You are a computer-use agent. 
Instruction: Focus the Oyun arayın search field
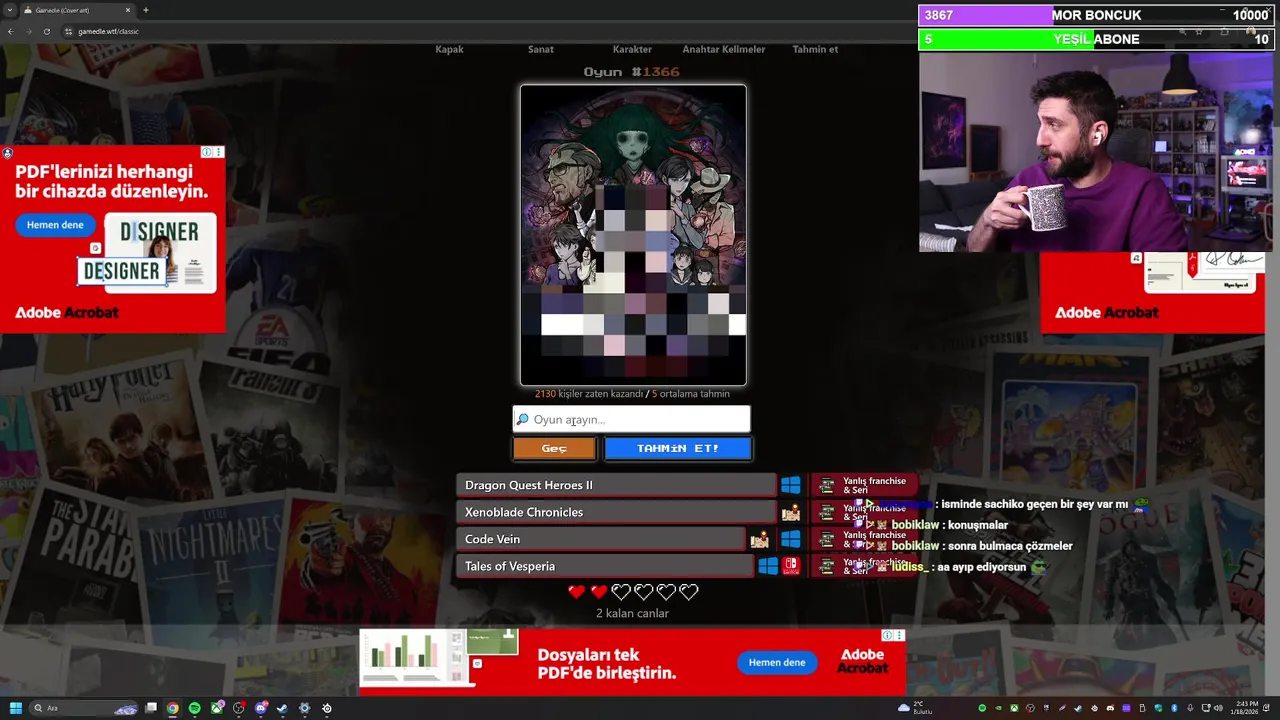pos(632,419)
